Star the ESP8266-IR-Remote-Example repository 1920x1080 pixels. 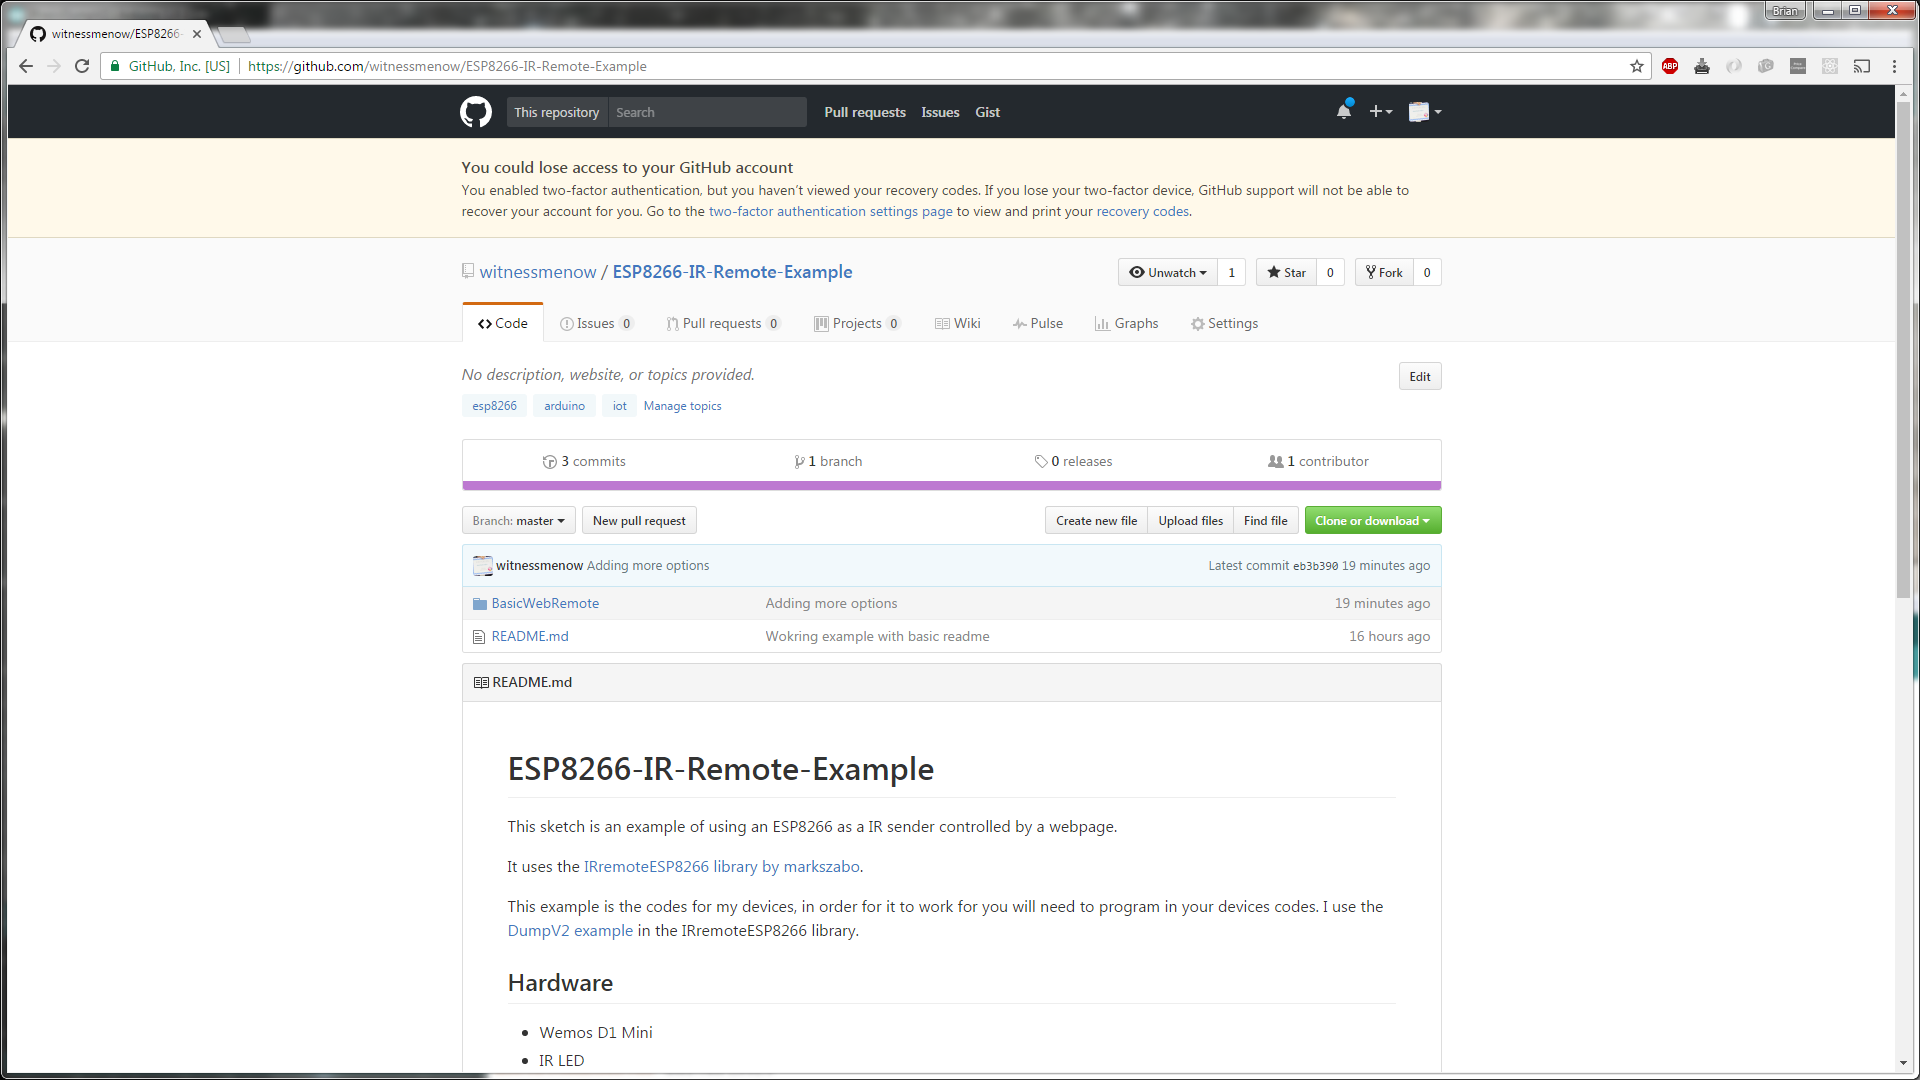(1286, 272)
